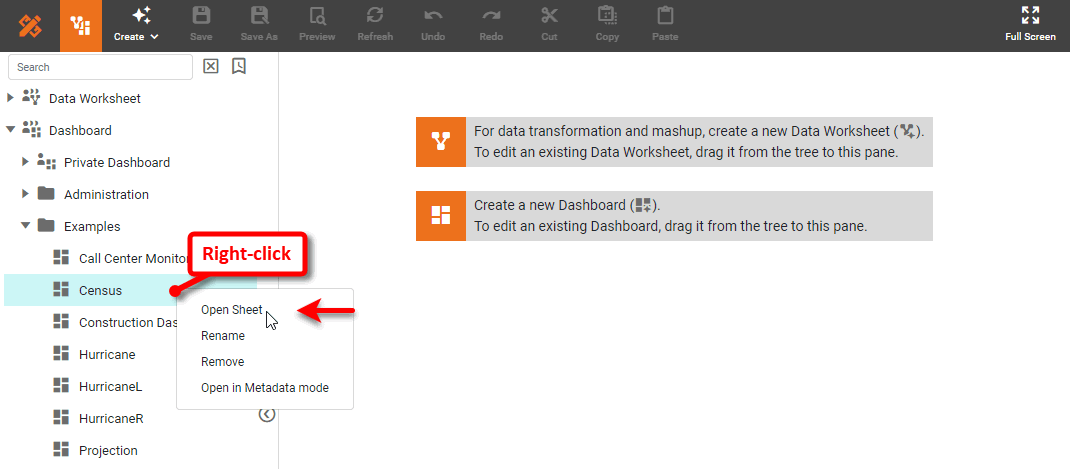Click the Save As toolbar icon
1070x469 pixels.
pos(259,16)
